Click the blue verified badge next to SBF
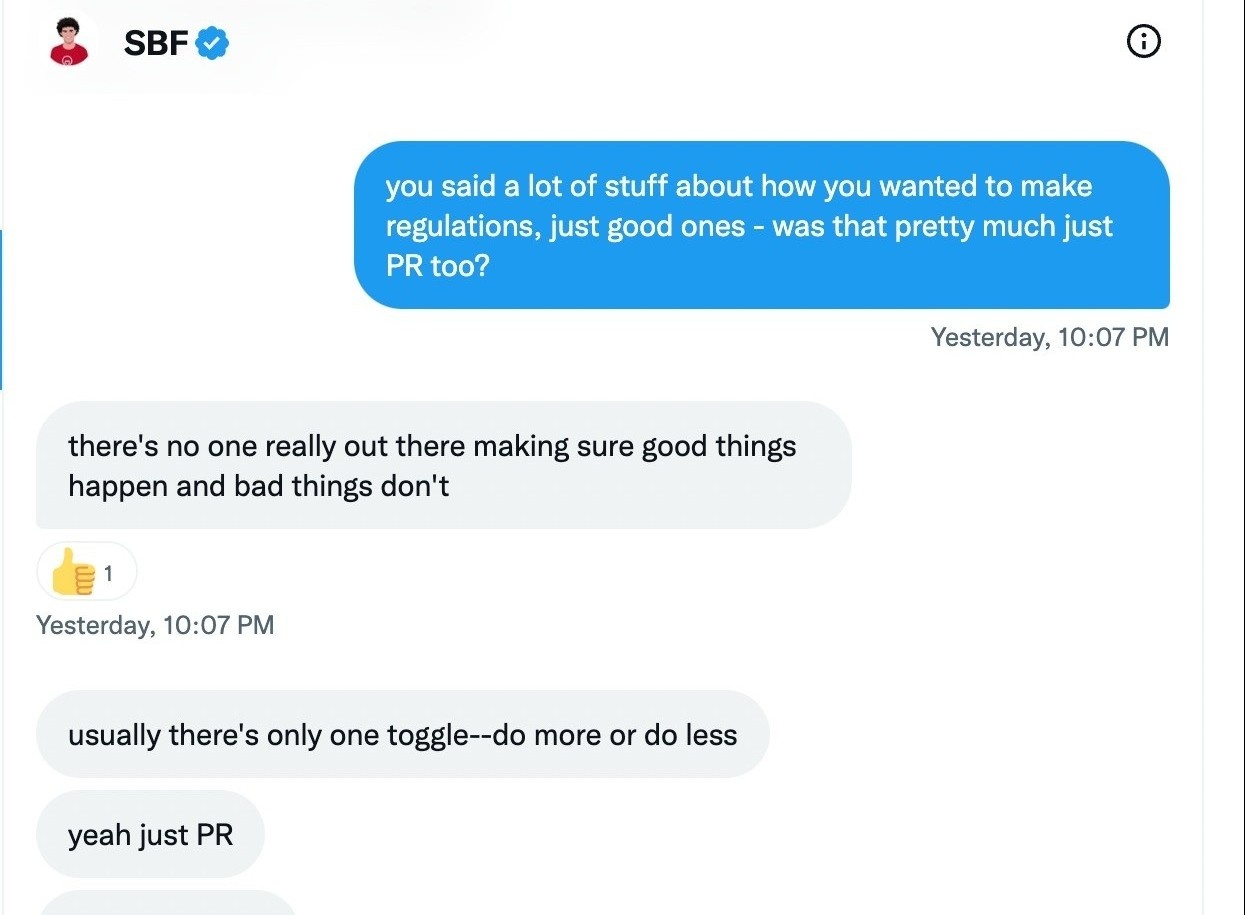Image resolution: width=1245 pixels, height=915 pixels. click(212, 43)
